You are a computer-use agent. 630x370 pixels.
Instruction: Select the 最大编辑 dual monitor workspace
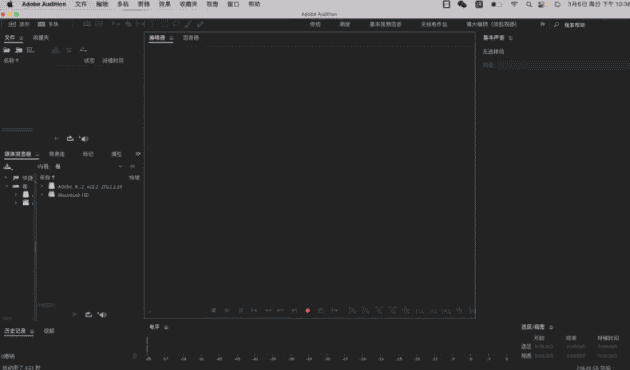click(491, 25)
